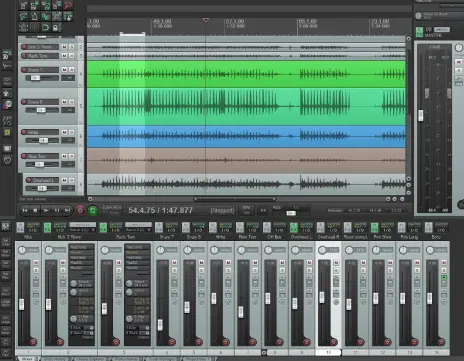Open ReaComp insert on Kick 2 Room strip
The image size is (464, 361).
[82, 247]
